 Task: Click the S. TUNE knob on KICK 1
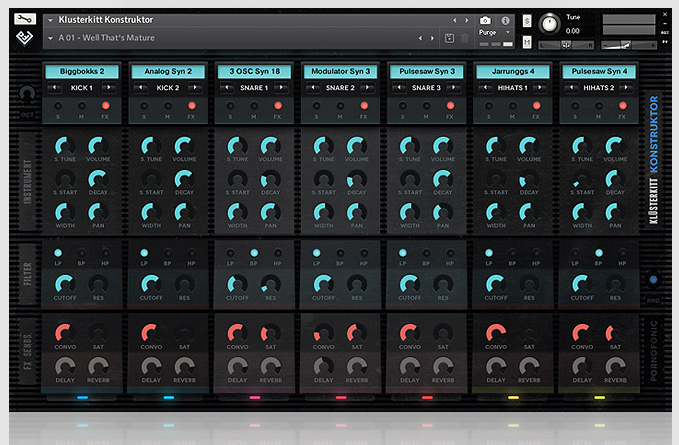click(x=65, y=146)
